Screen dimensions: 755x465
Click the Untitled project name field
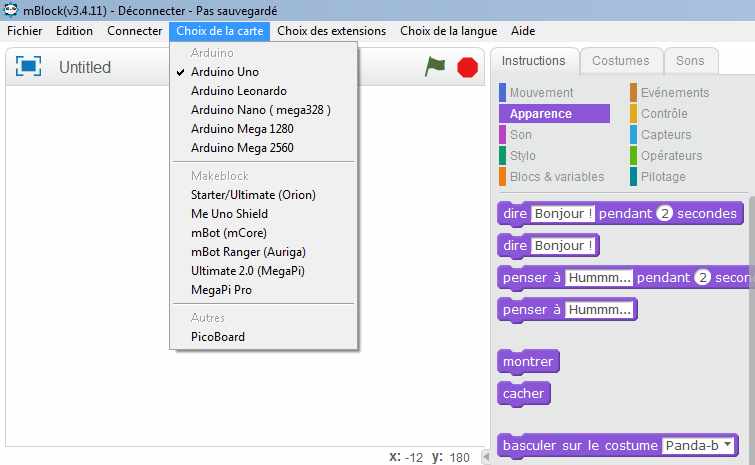point(85,67)
